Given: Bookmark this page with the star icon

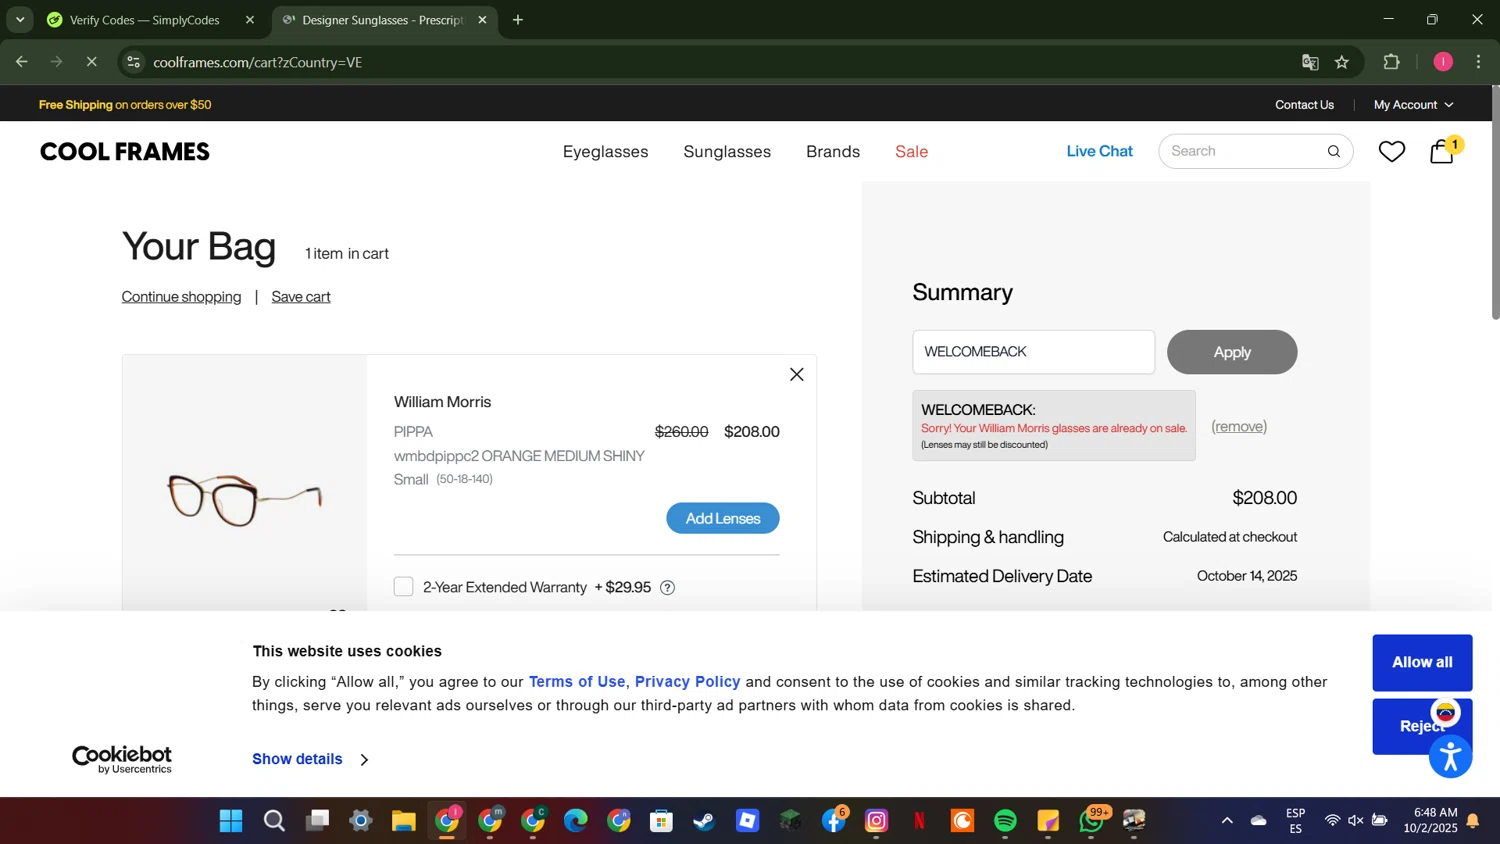Looking at the screenshot, I should point(1342,62).
